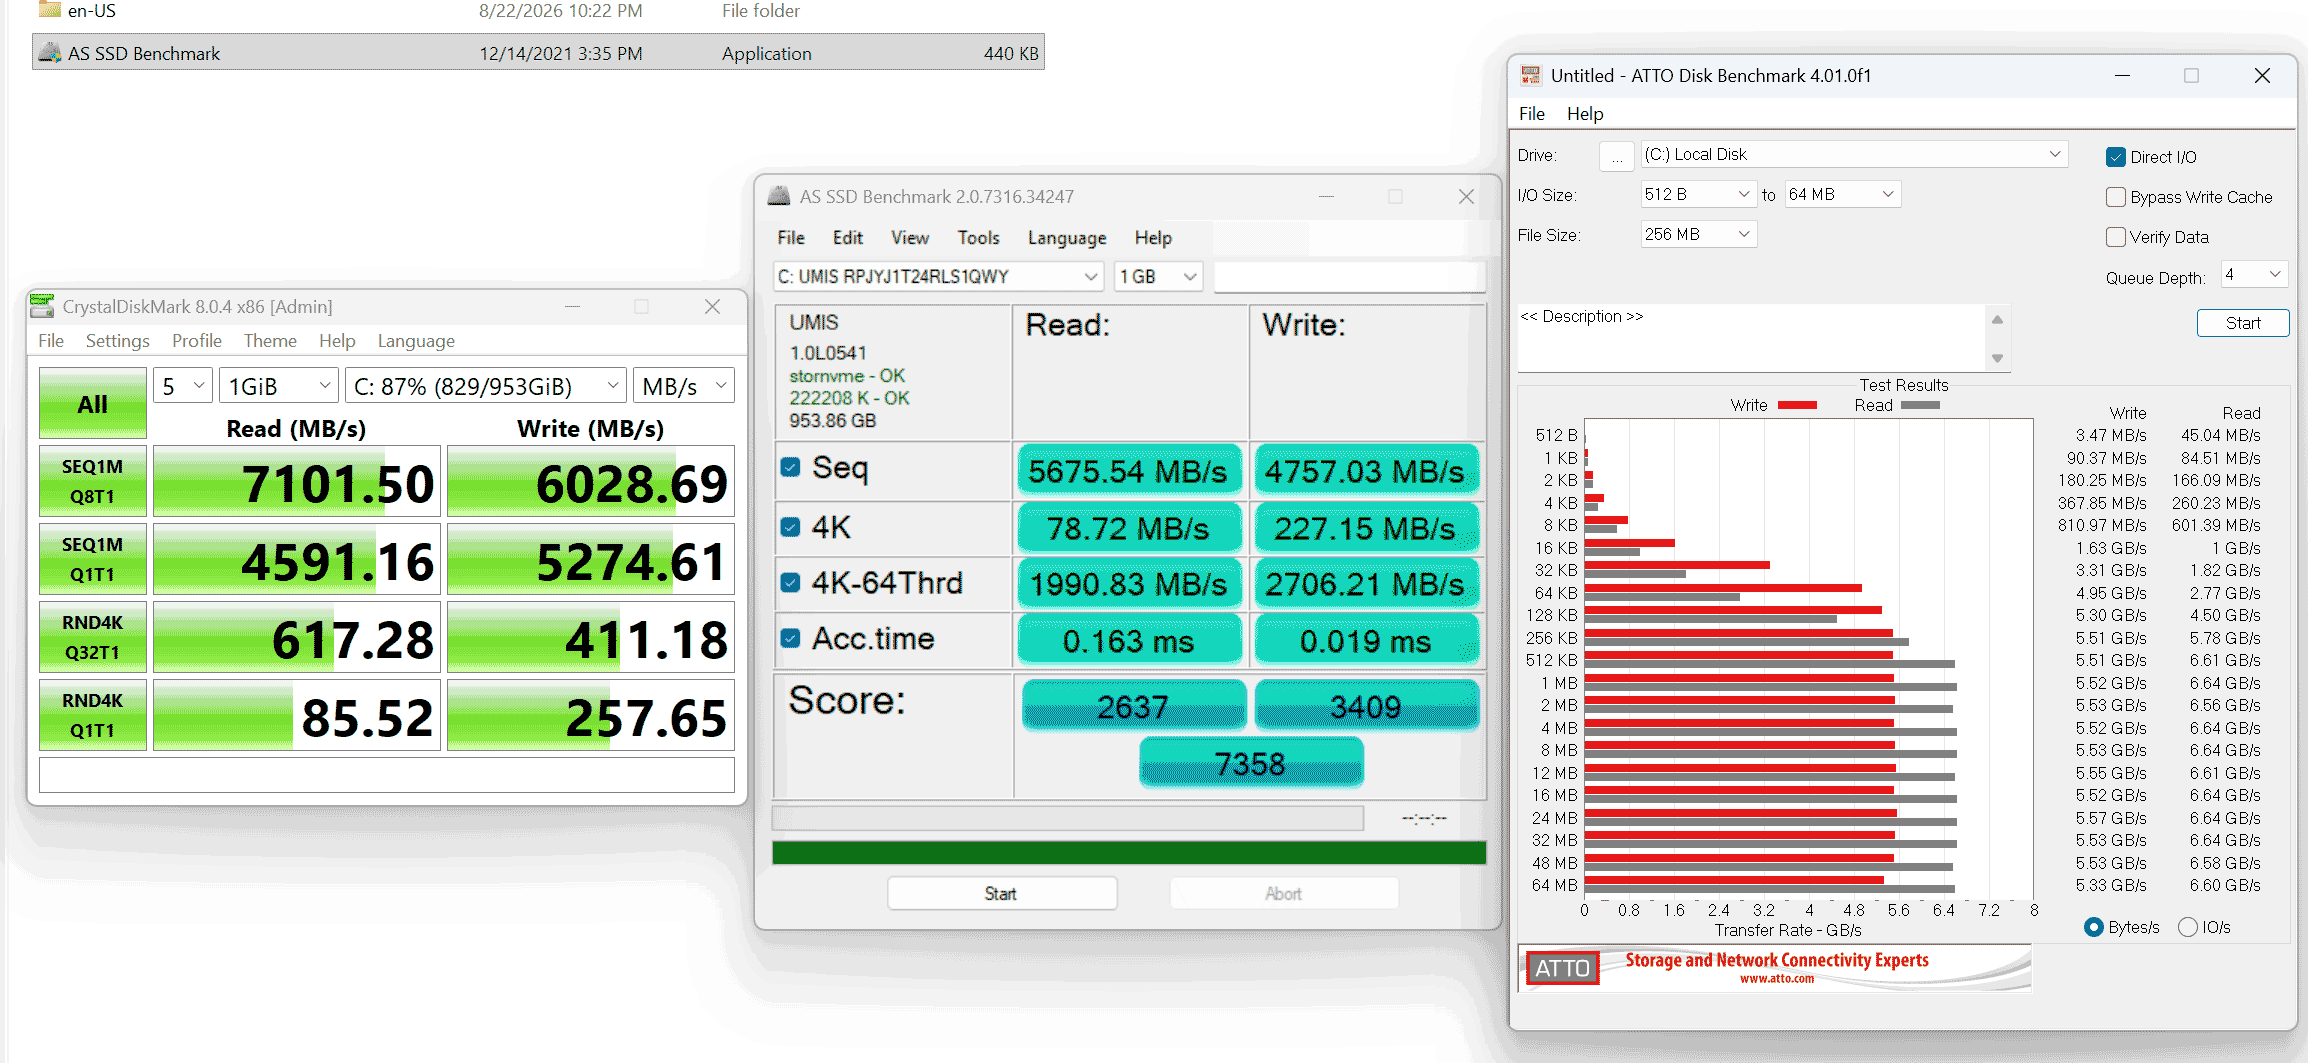The height and width of the screenshot is (1063, 2308).
Task: Uncheck the 4K test checkbox
Action: pos(790,527)
